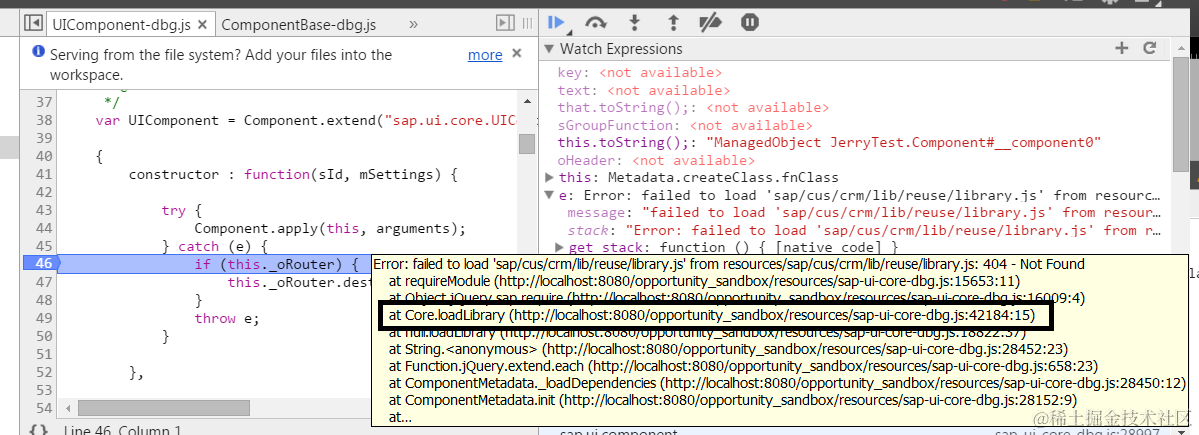Select 'sGroupFunction' watch expression
This screenshot has width=1199, height=435.
[x=684, y=125]
